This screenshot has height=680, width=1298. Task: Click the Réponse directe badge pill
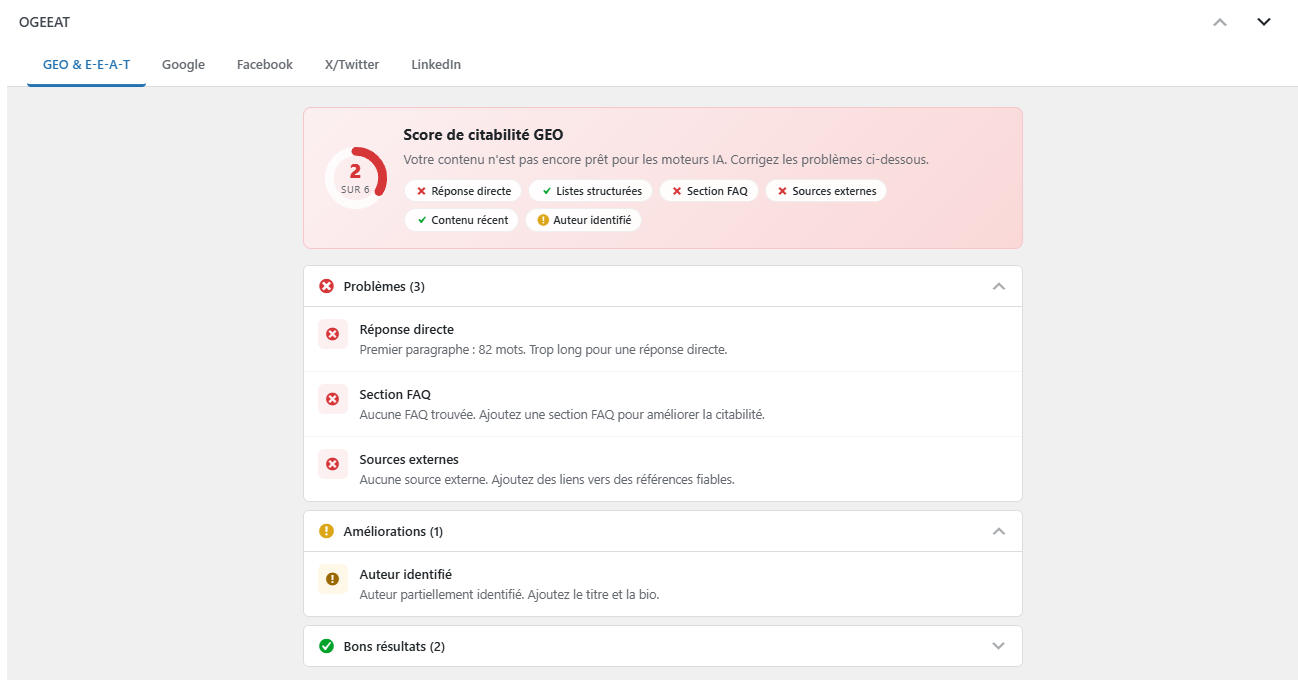pyautogui.click(x=462, y=190)
